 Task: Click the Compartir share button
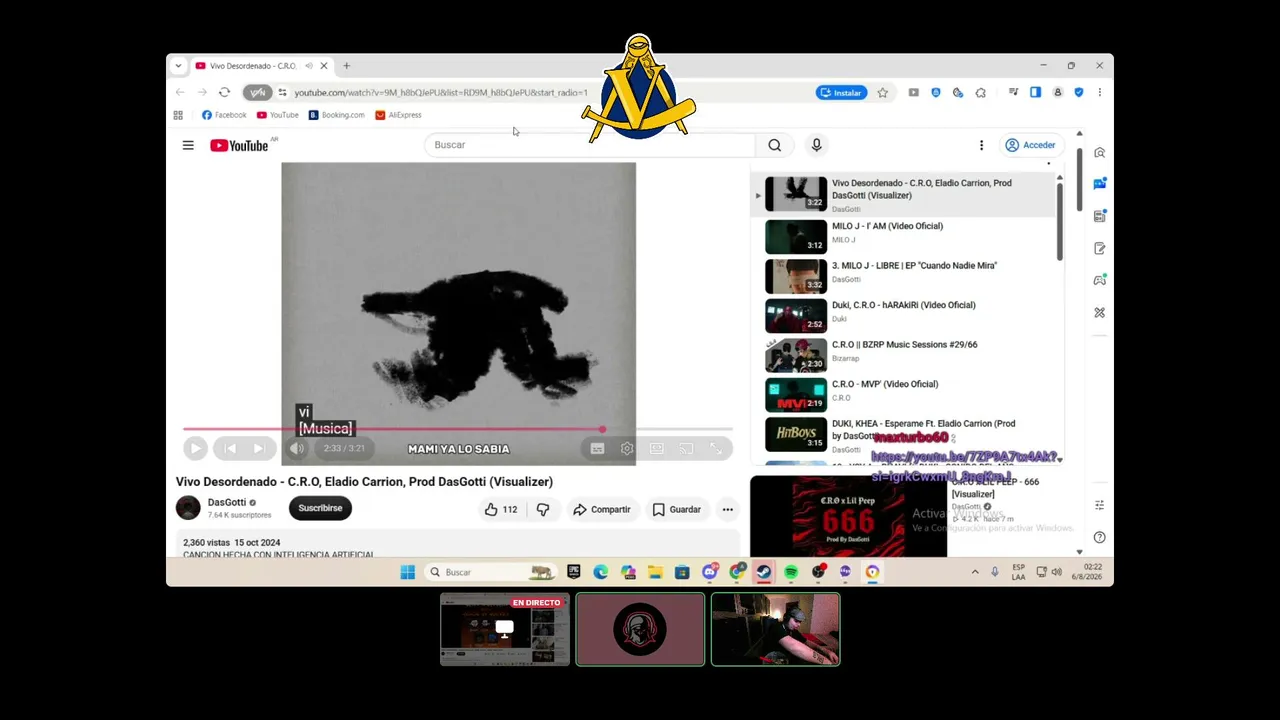(601, 509)
